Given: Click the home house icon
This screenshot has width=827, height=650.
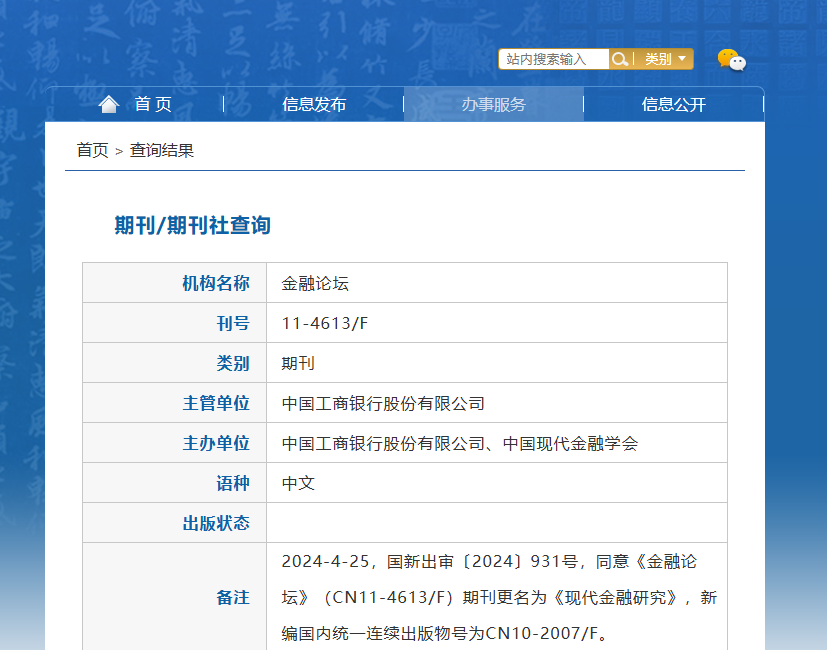Looking at the screenshot, I should [109, 104].
